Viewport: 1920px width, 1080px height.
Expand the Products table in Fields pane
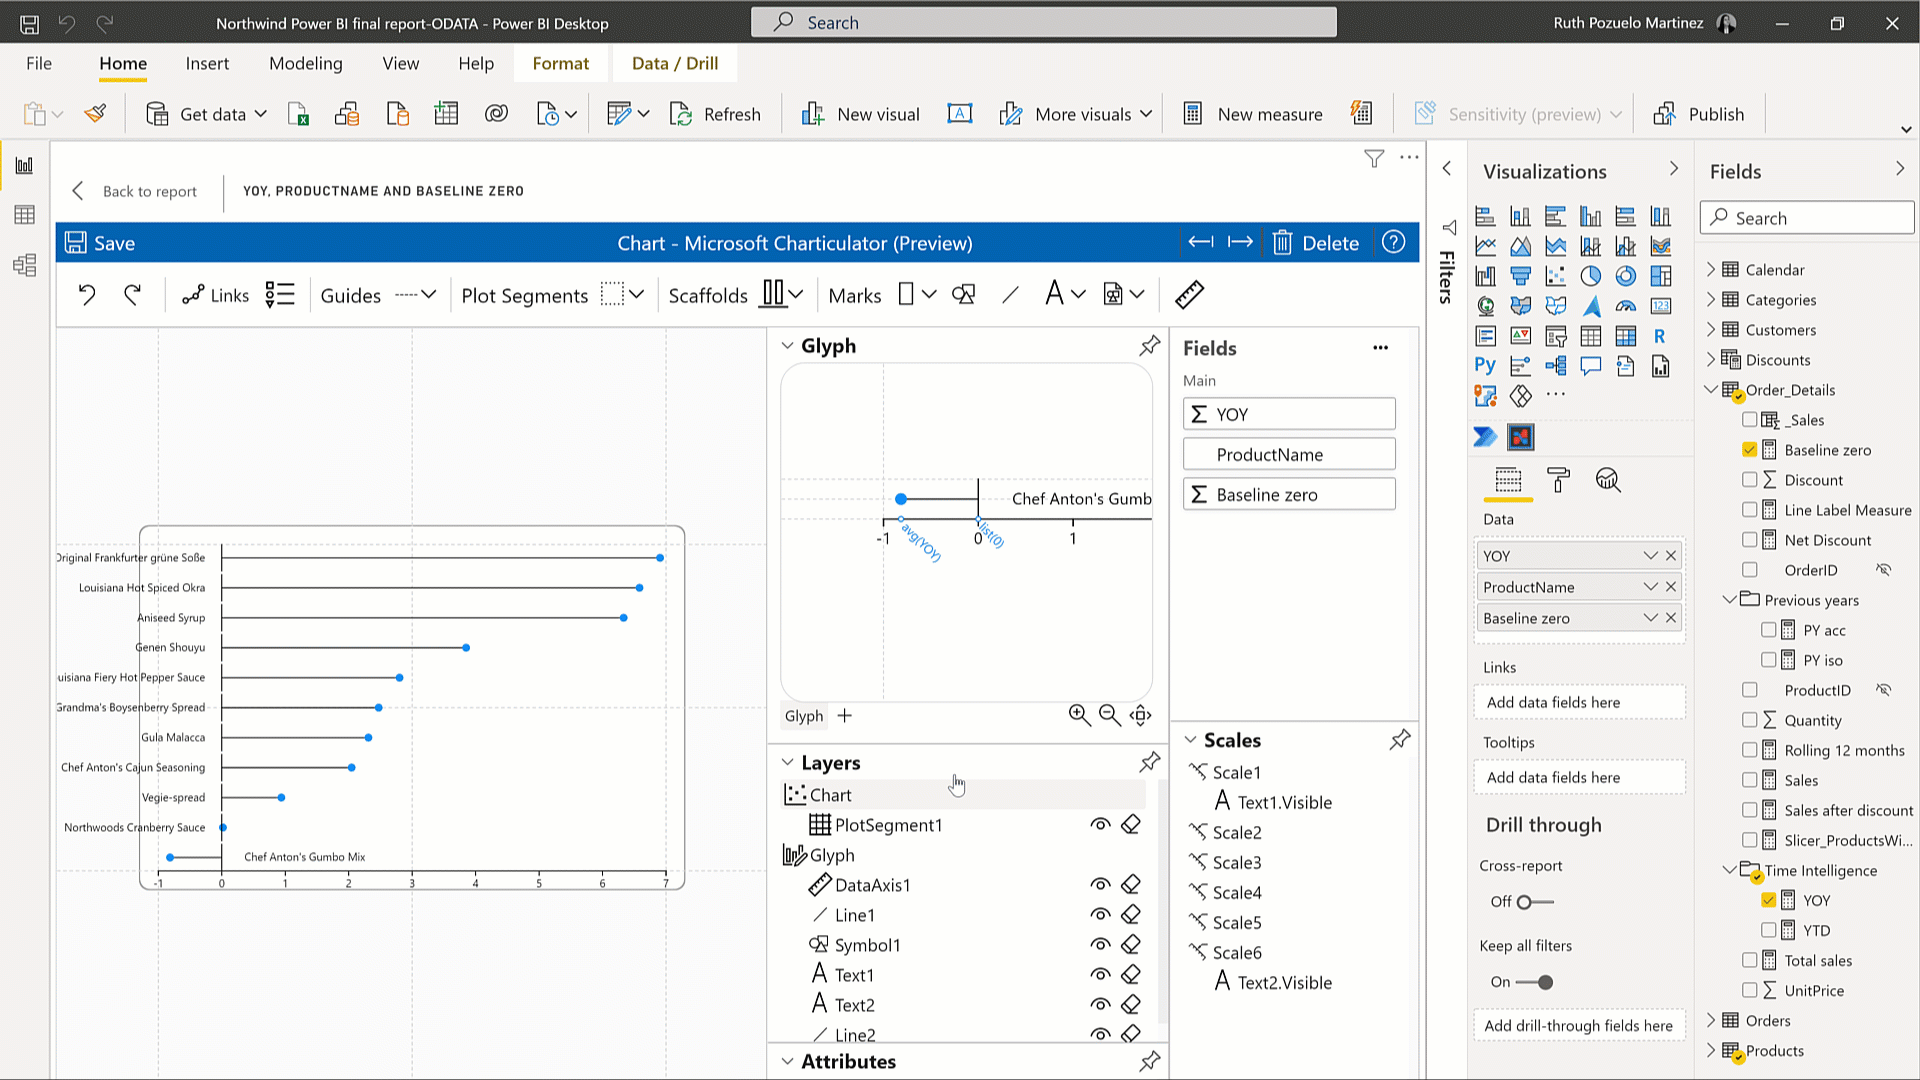(x=1711, y=1051)
